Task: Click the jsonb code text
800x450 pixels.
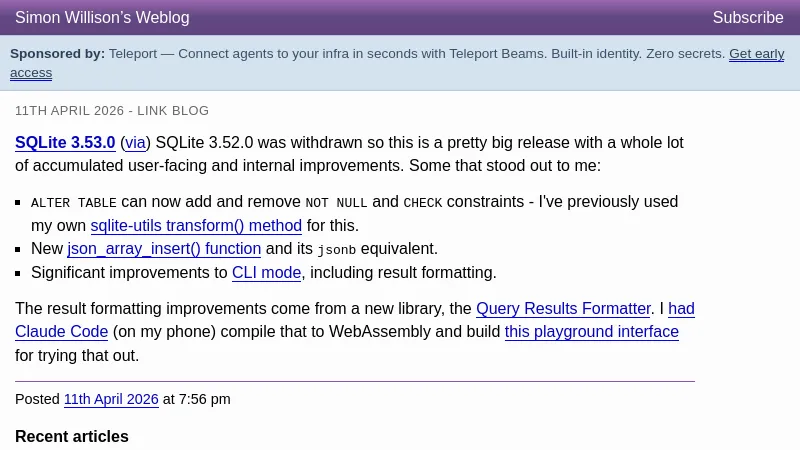Action: [337, 250]
